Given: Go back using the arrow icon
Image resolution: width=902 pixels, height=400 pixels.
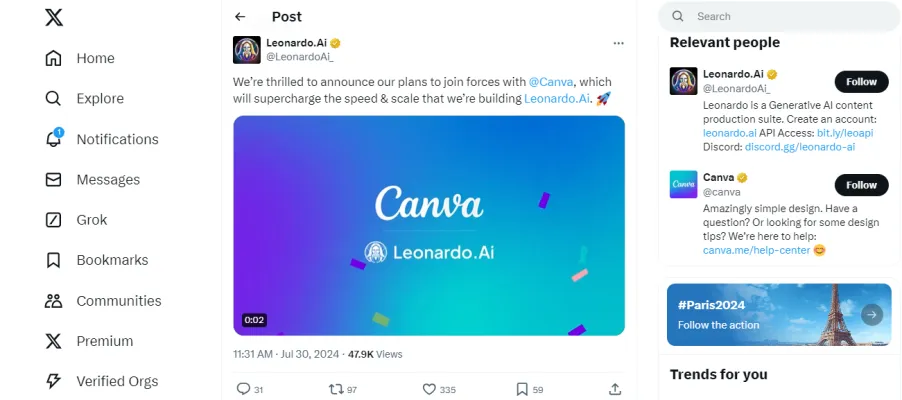Looking at the screenshot, I should point(240,17).
